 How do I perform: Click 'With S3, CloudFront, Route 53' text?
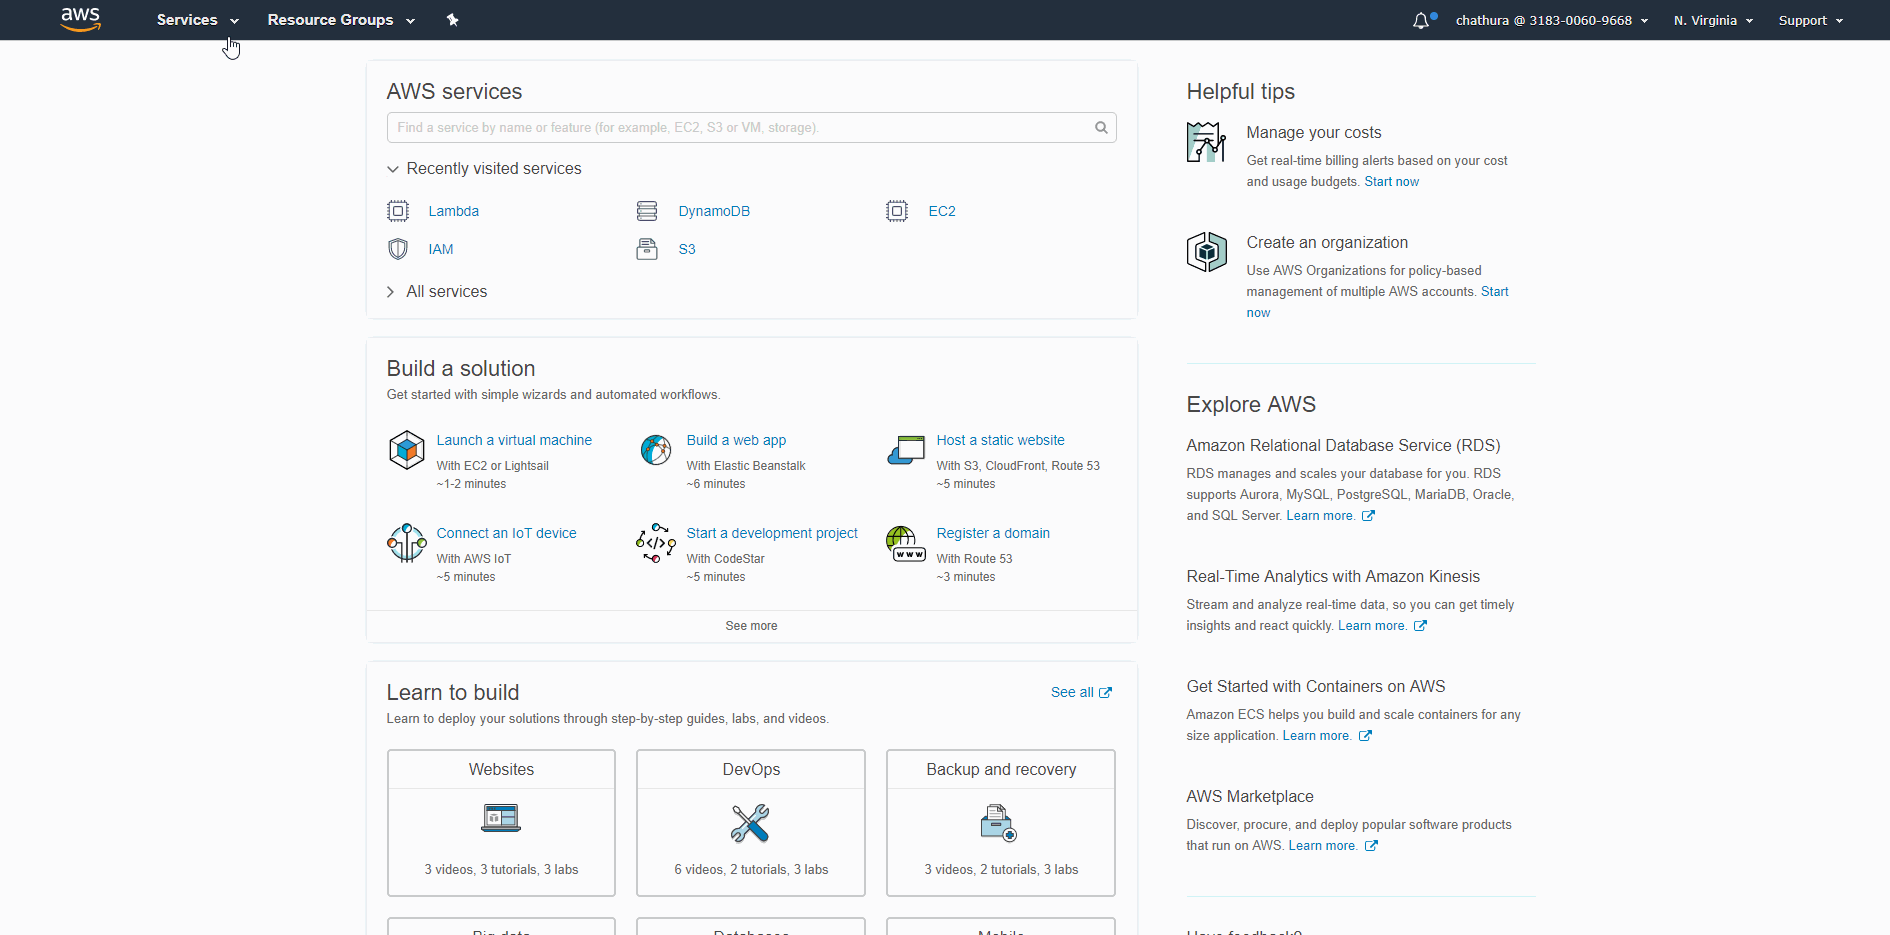1018,466
